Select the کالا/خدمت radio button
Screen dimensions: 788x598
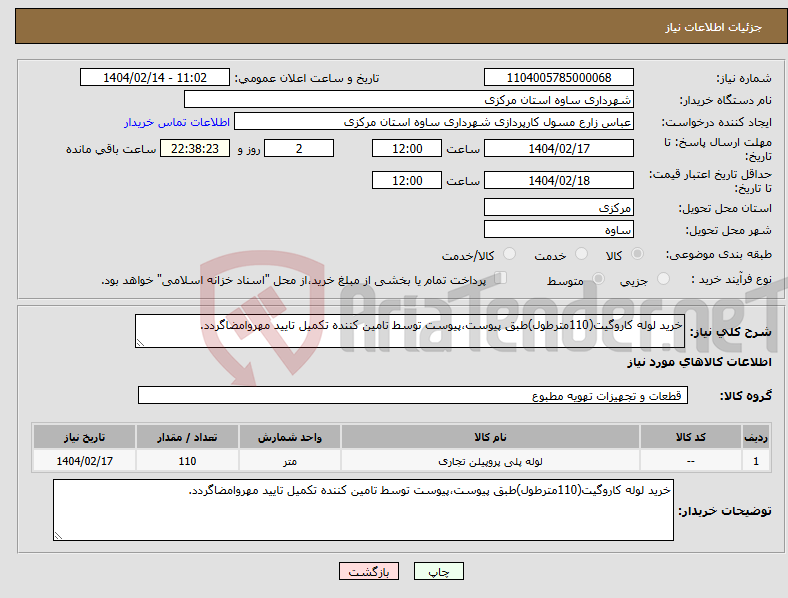[x=510, y=254]
